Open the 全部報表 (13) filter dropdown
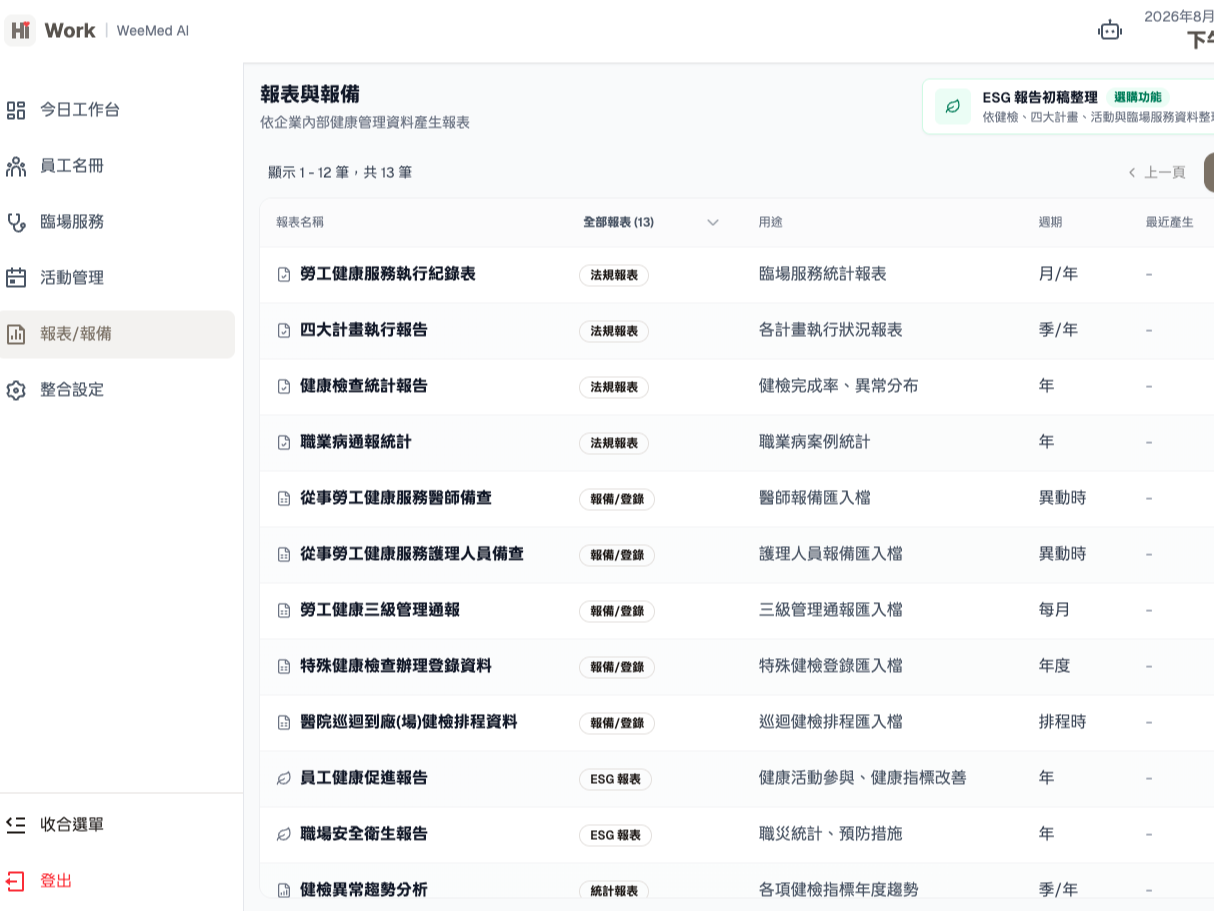The image size is (1214, 911). click(651, 222)
